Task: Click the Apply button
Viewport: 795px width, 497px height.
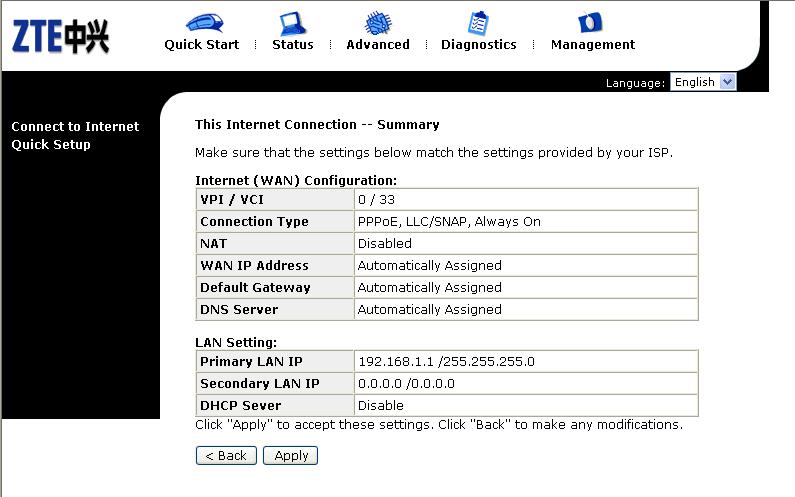Action: pos(291,455)
